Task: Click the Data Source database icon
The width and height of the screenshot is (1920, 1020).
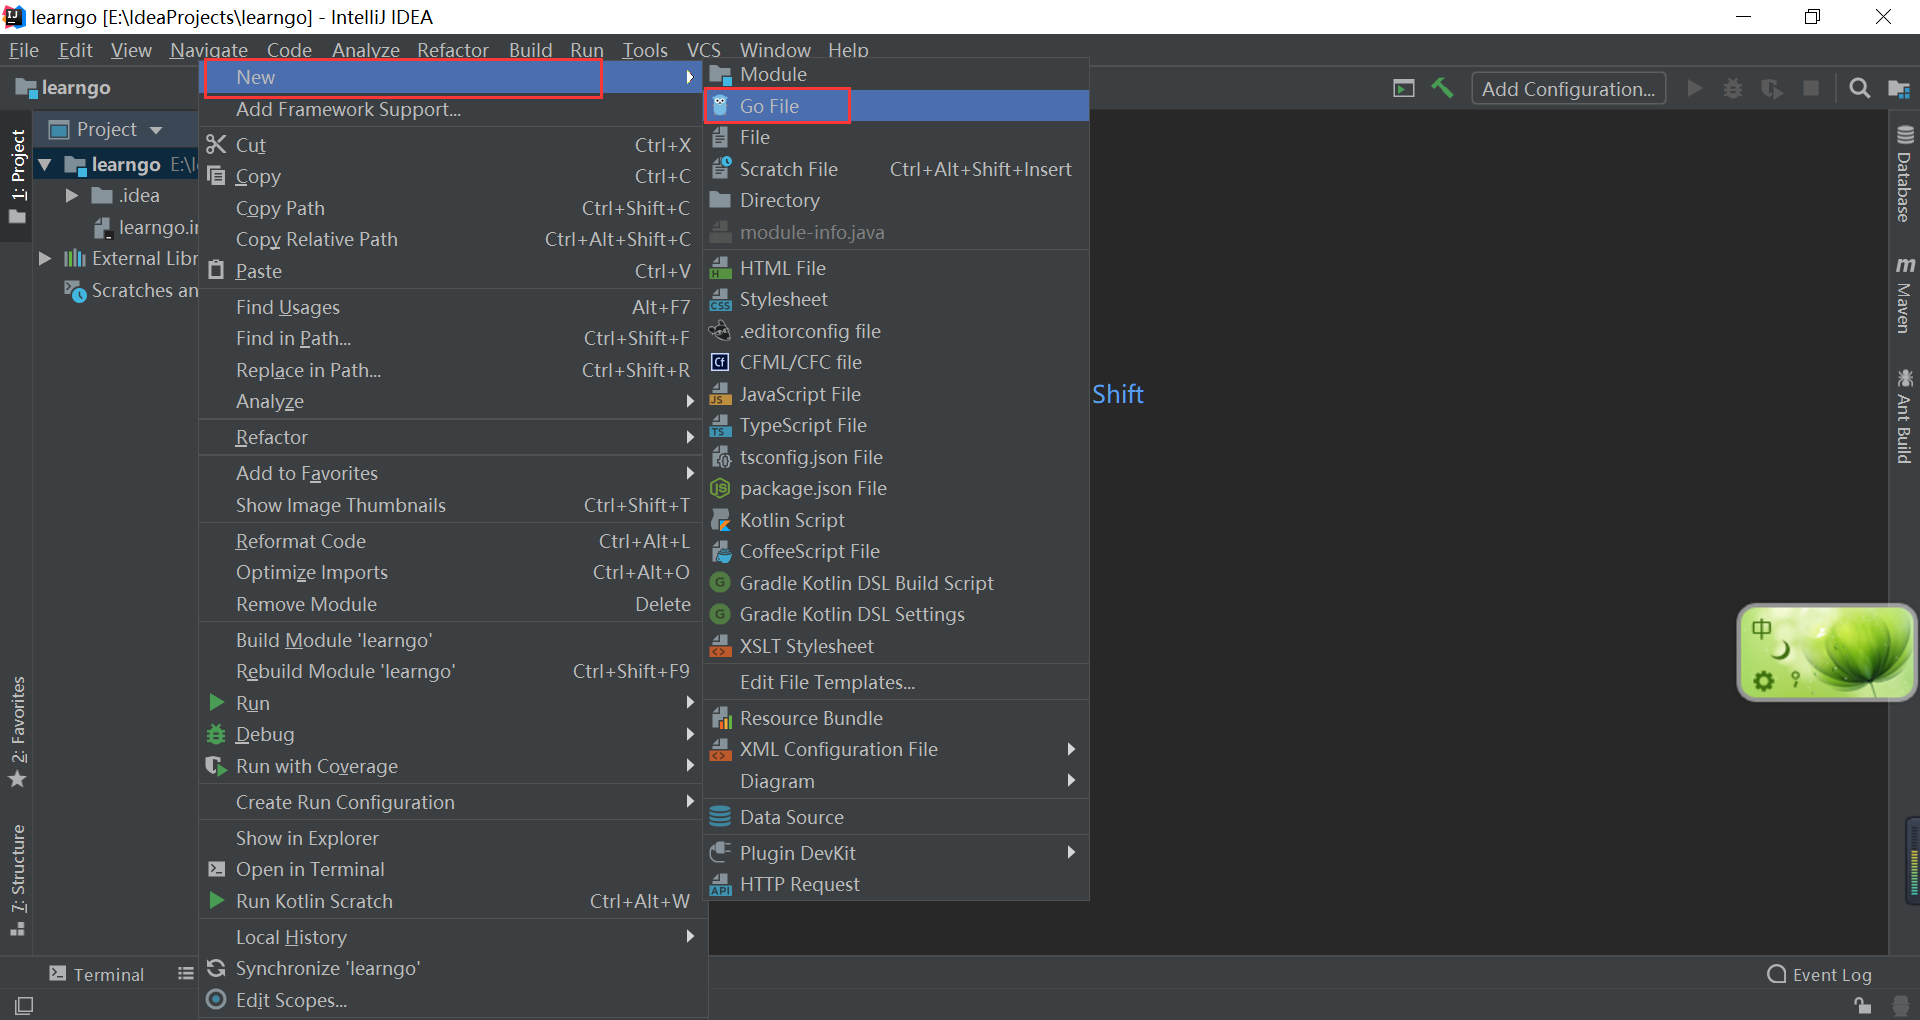Action: pos(720,817)
